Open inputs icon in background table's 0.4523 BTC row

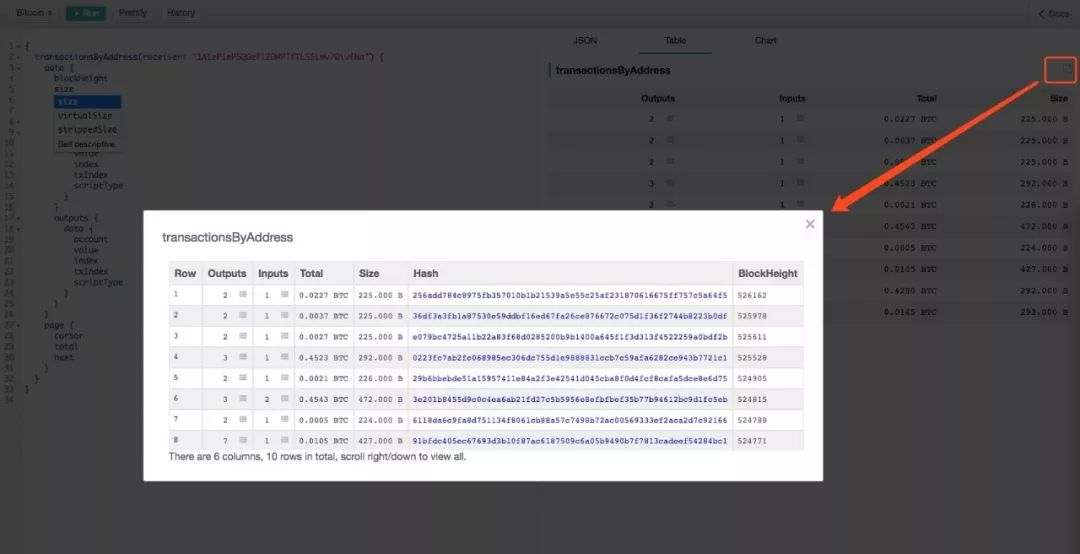pos(800,183)
